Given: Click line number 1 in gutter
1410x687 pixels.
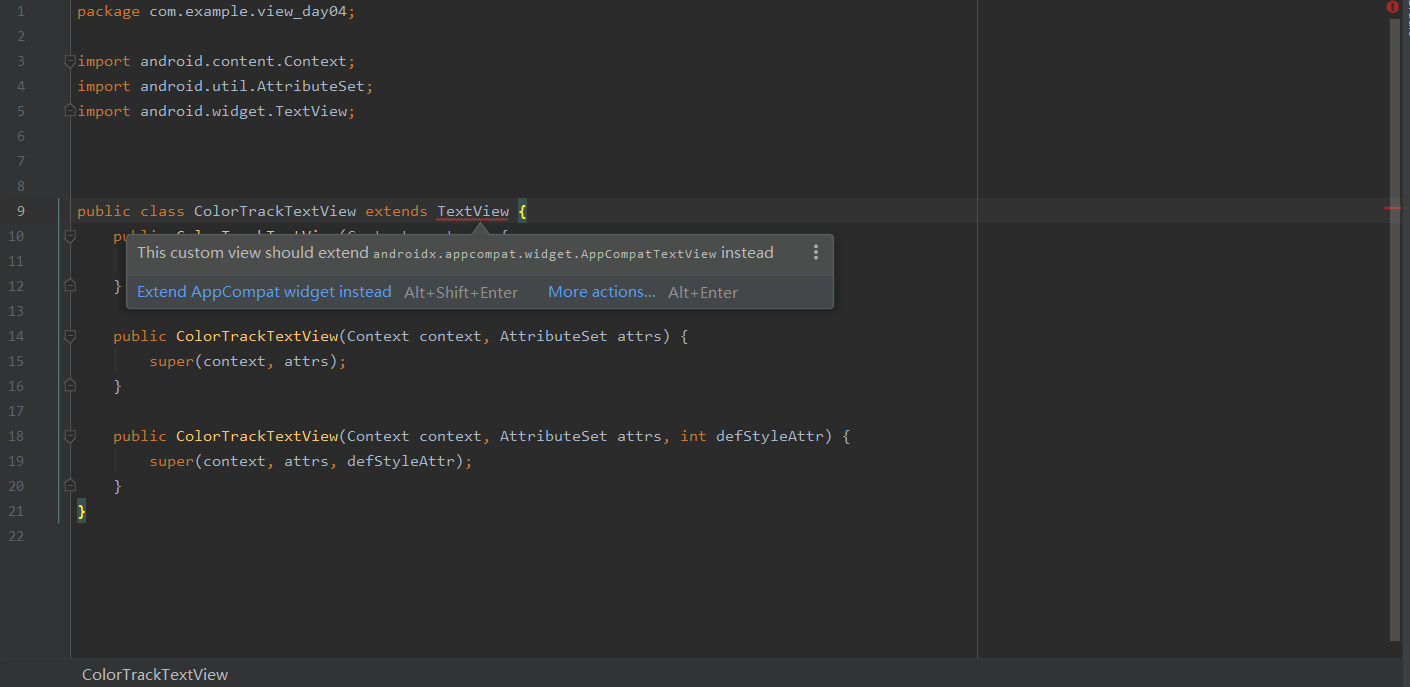Looking at the screenshot, I should tap(21, 11).
